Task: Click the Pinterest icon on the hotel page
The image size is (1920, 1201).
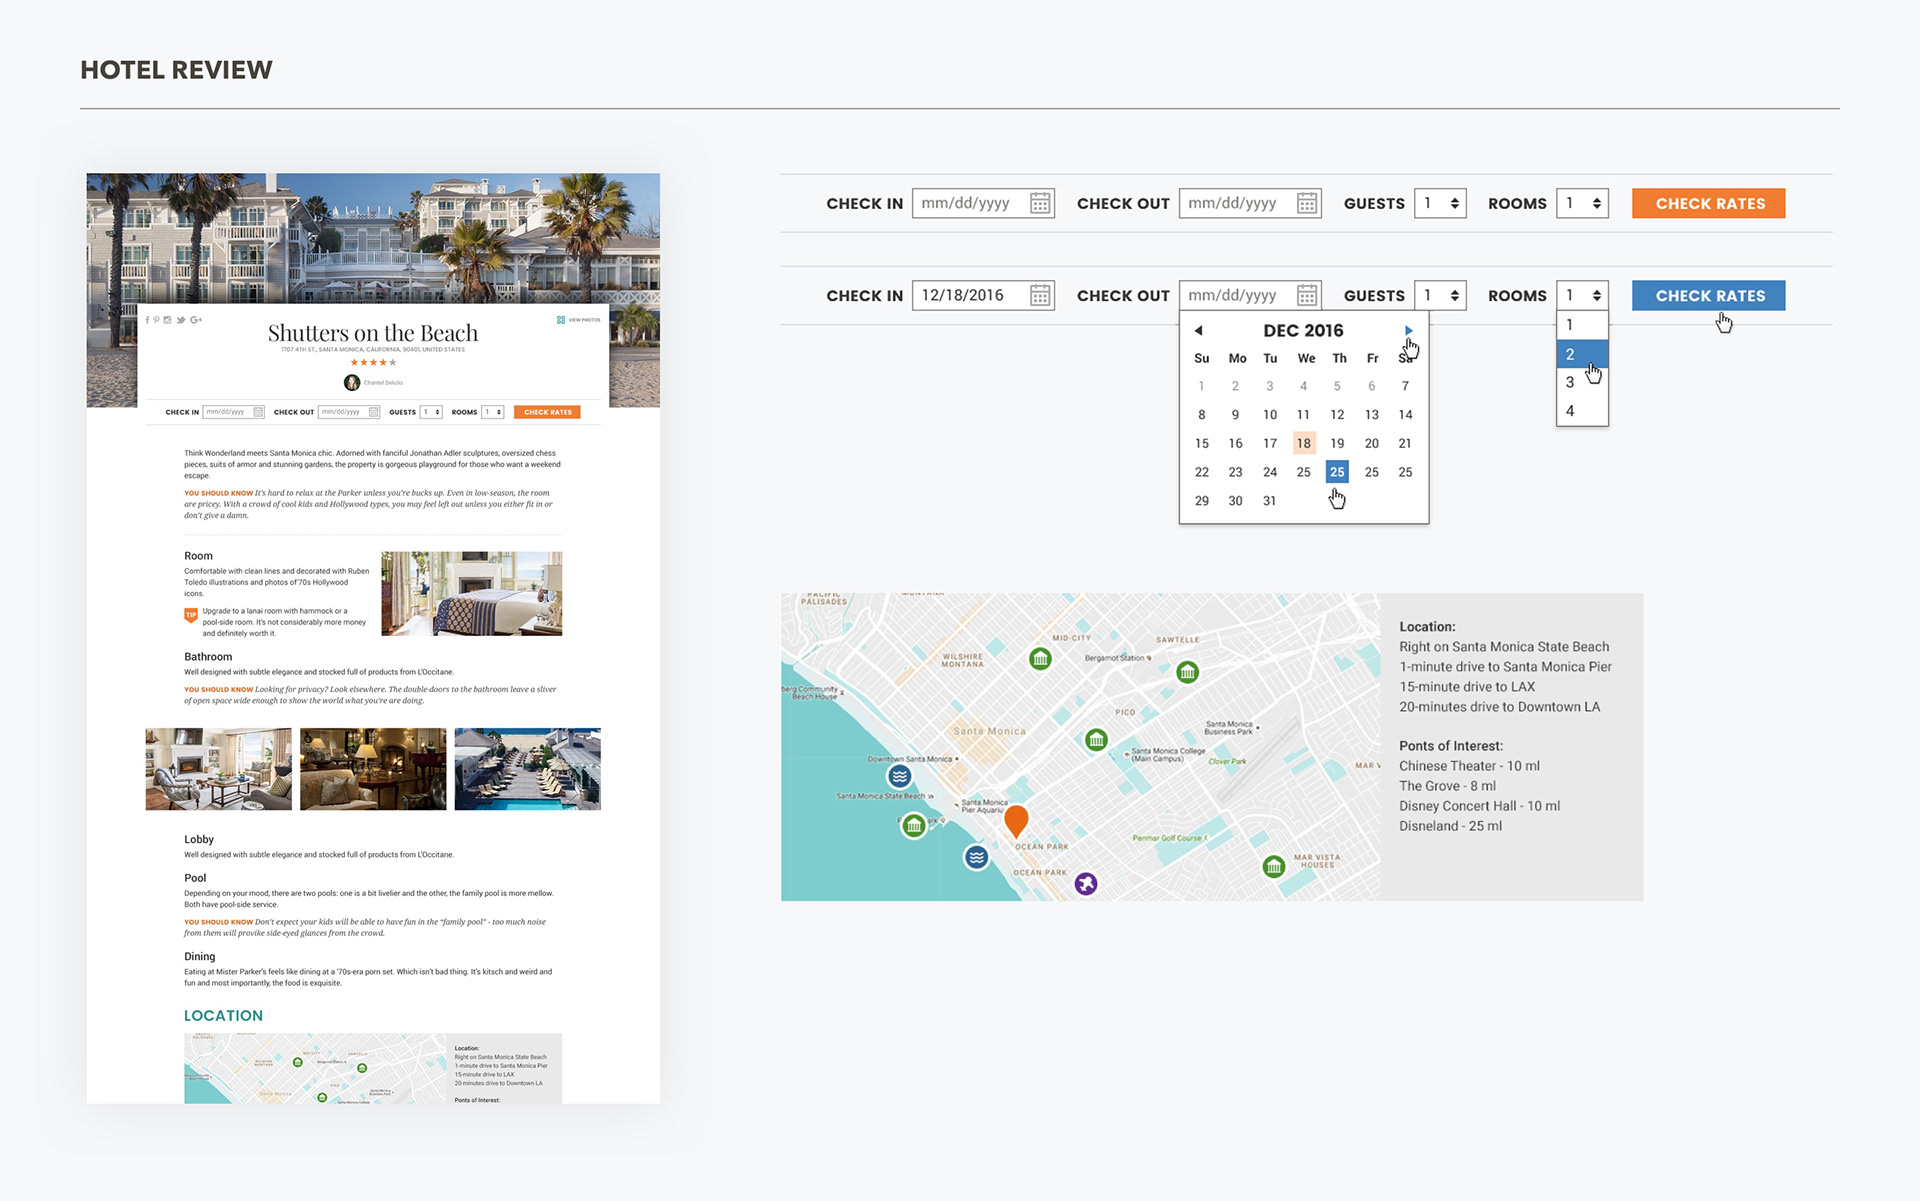Action: pos(157,320)
